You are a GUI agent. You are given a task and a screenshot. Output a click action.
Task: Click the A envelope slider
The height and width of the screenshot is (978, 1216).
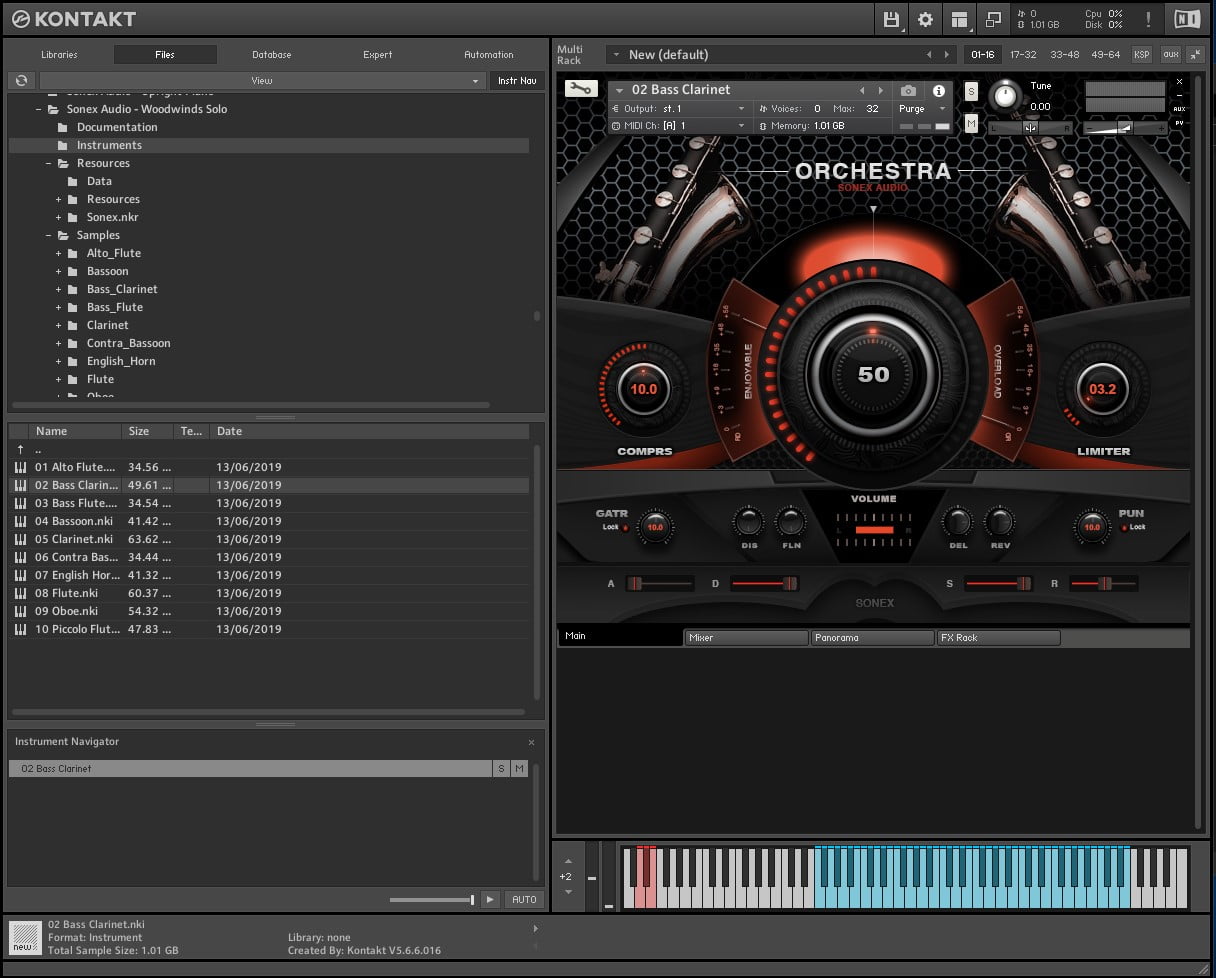[x=660, y=583]
